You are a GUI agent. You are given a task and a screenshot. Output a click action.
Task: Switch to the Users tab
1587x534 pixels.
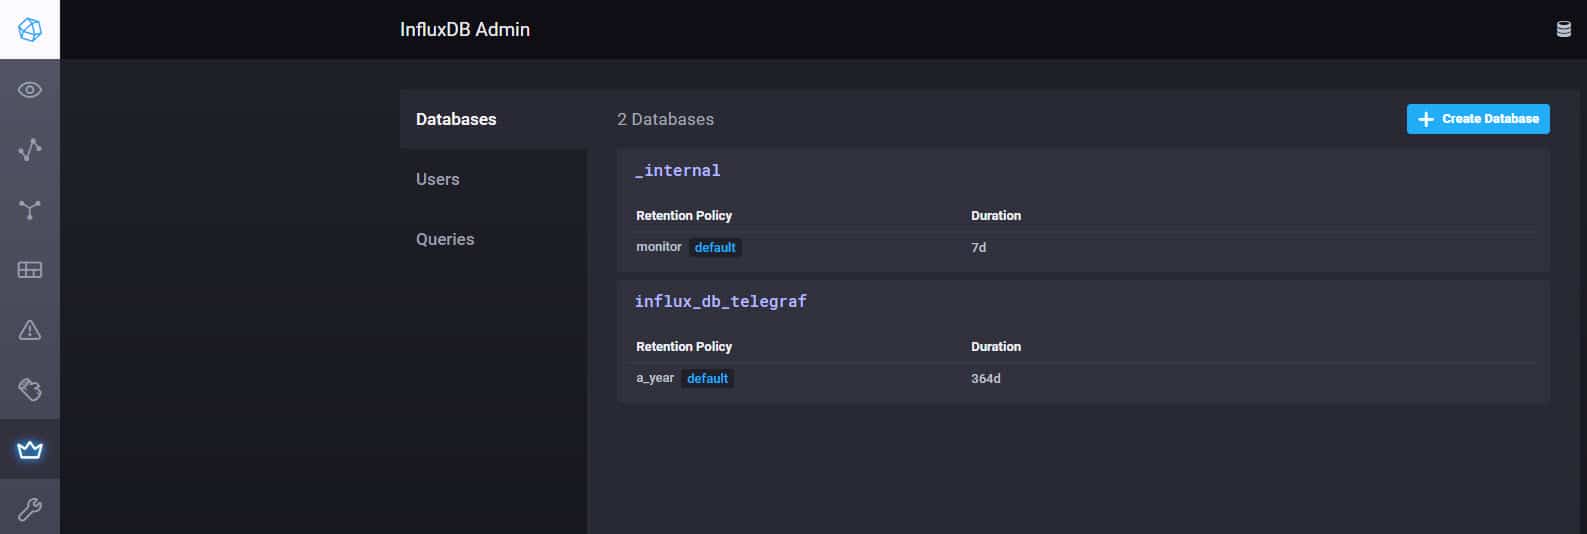tap(493, 179)
